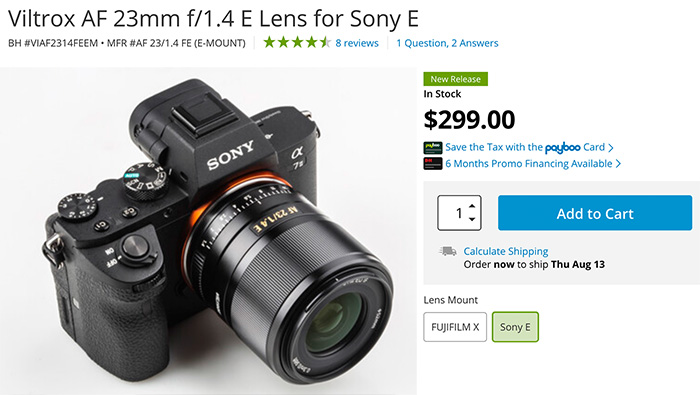
Task: Click the New Release badge
Action: [455, 79]
